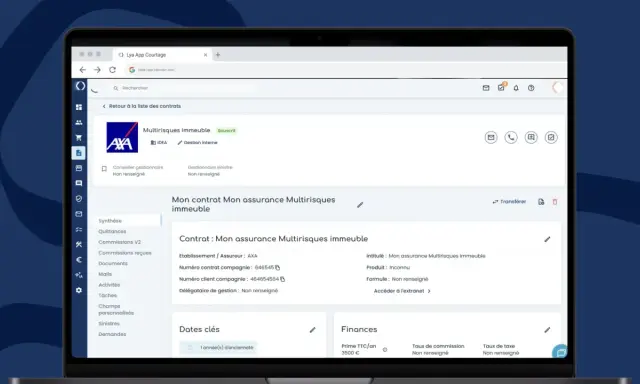Open the chat bubble icon in the left sidebar
This screenshot has width=640, height=384.
point(79,183)
